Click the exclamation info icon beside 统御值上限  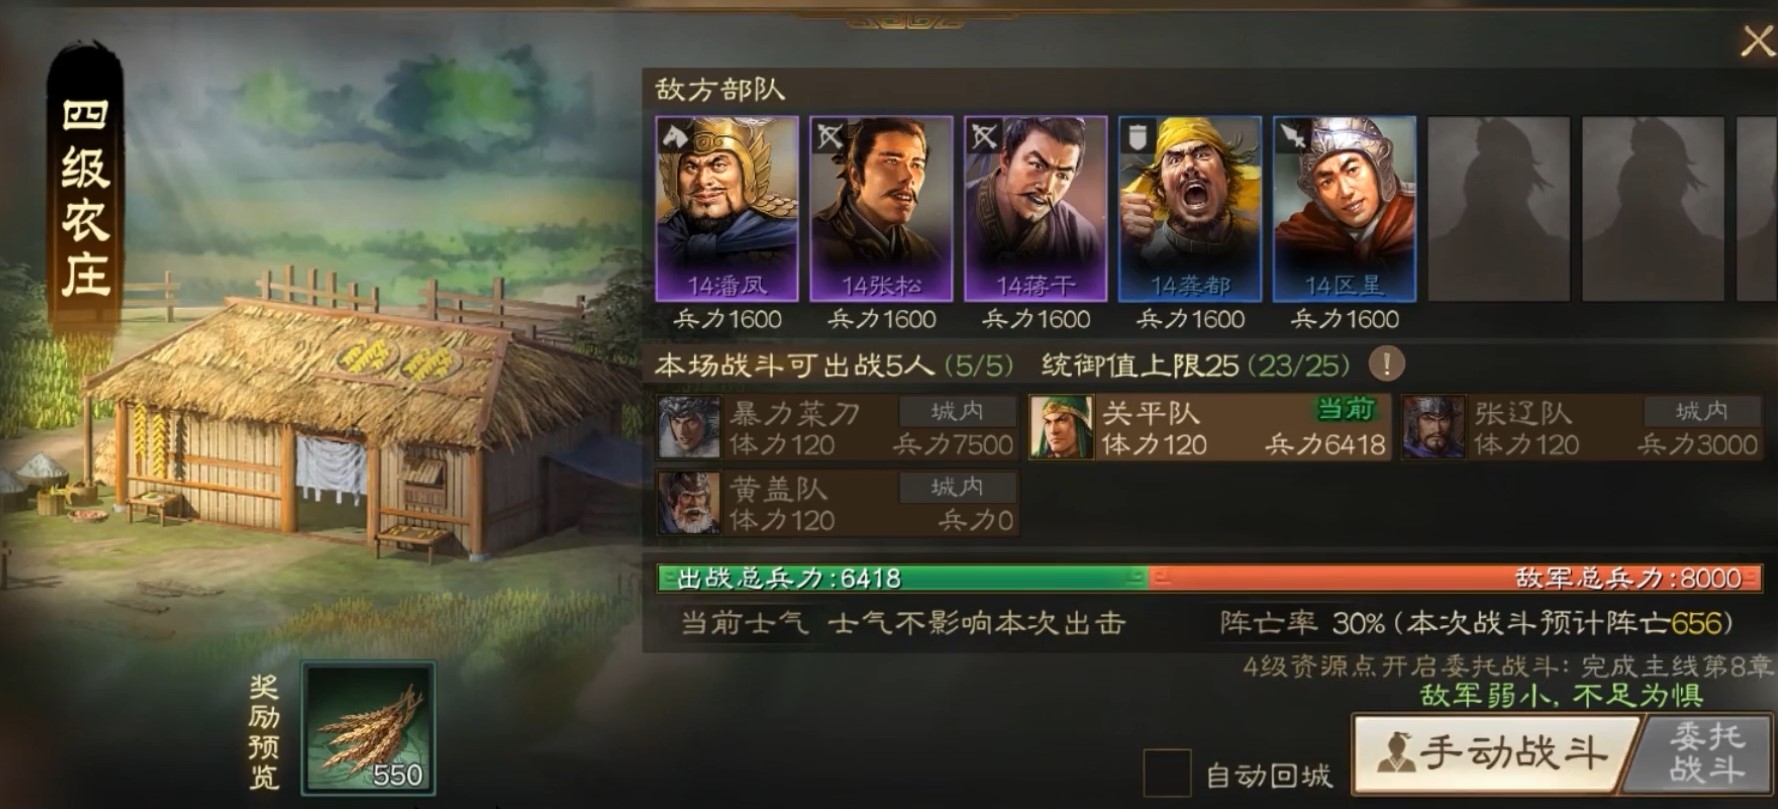tap(1386, 364)
